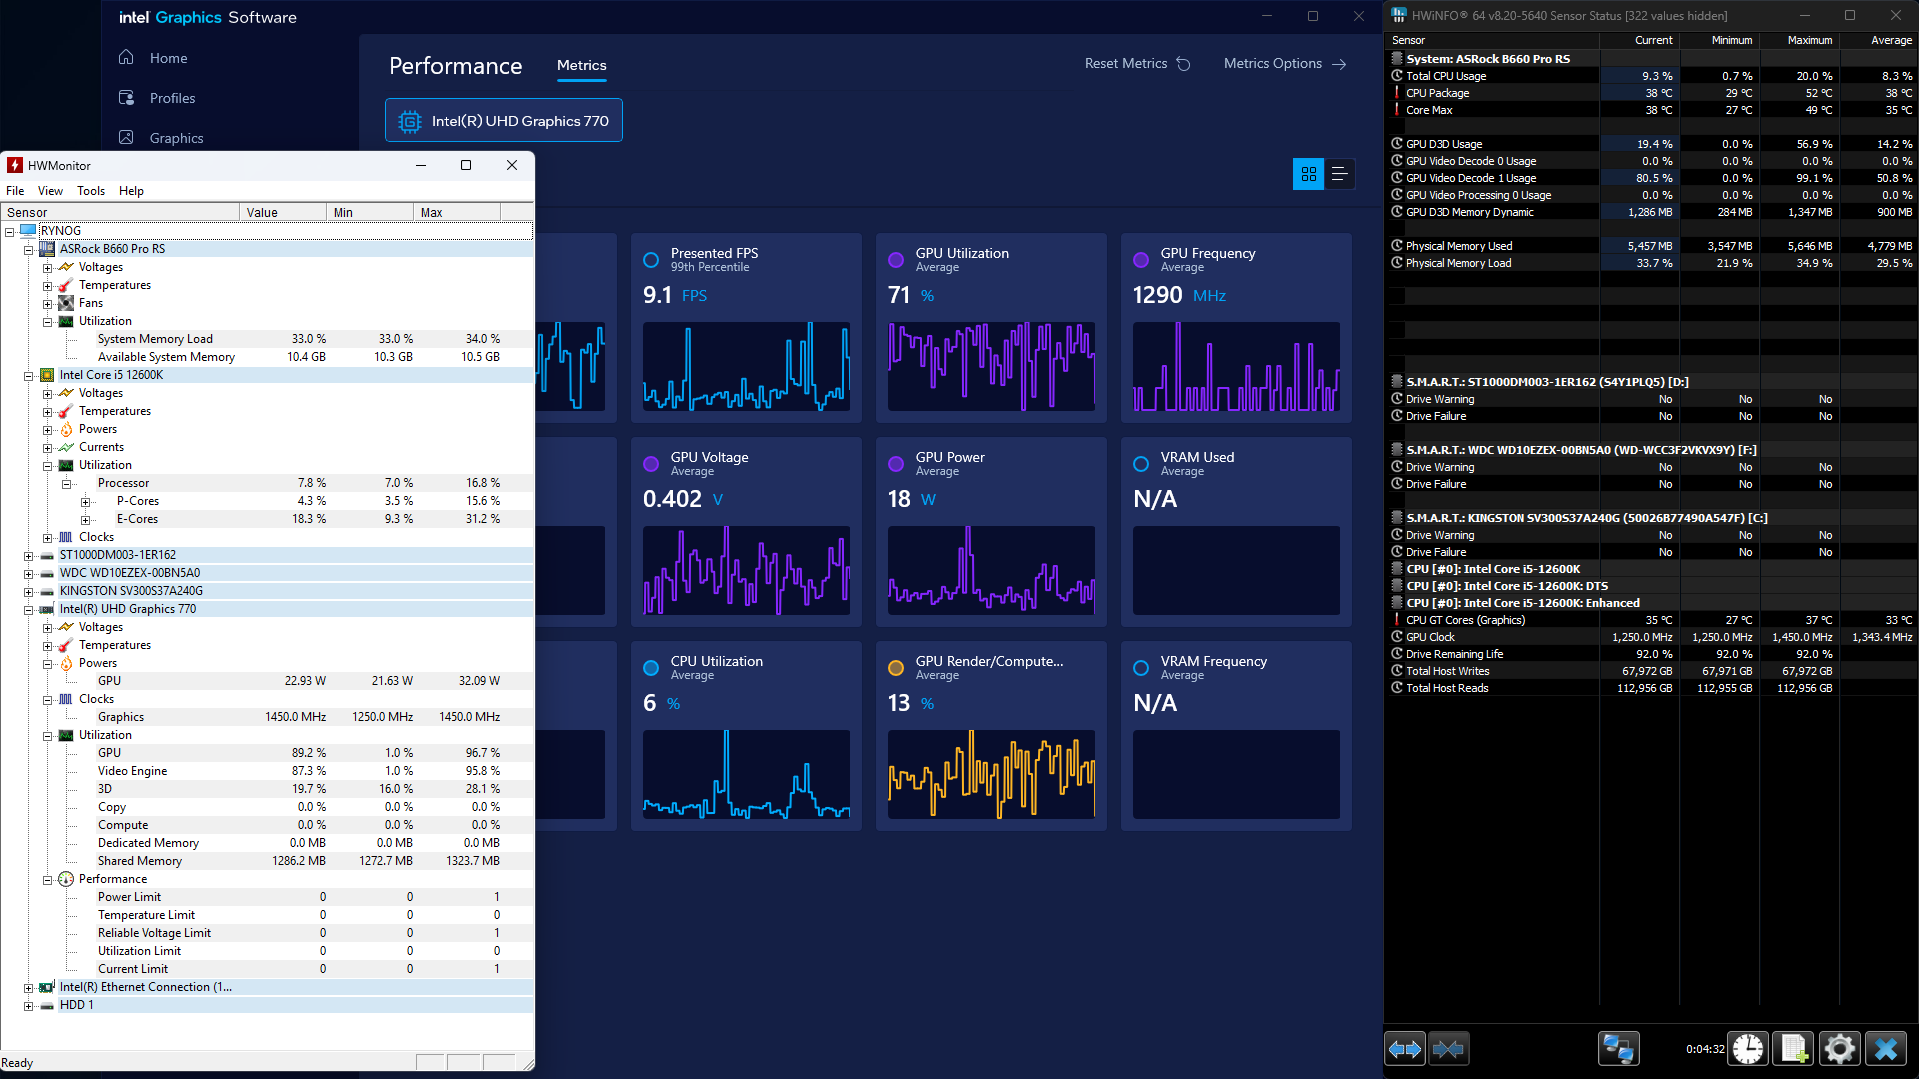This screenshot has width=1919, height=1079.
Task: Reset the HWiNFO clock timer icon
Action: [1748, 1049]
